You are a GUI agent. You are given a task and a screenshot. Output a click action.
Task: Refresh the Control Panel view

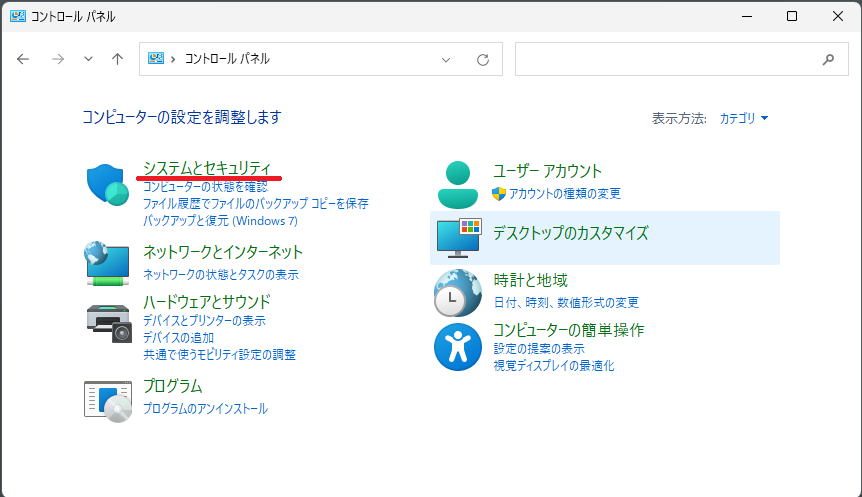[483, 59]
